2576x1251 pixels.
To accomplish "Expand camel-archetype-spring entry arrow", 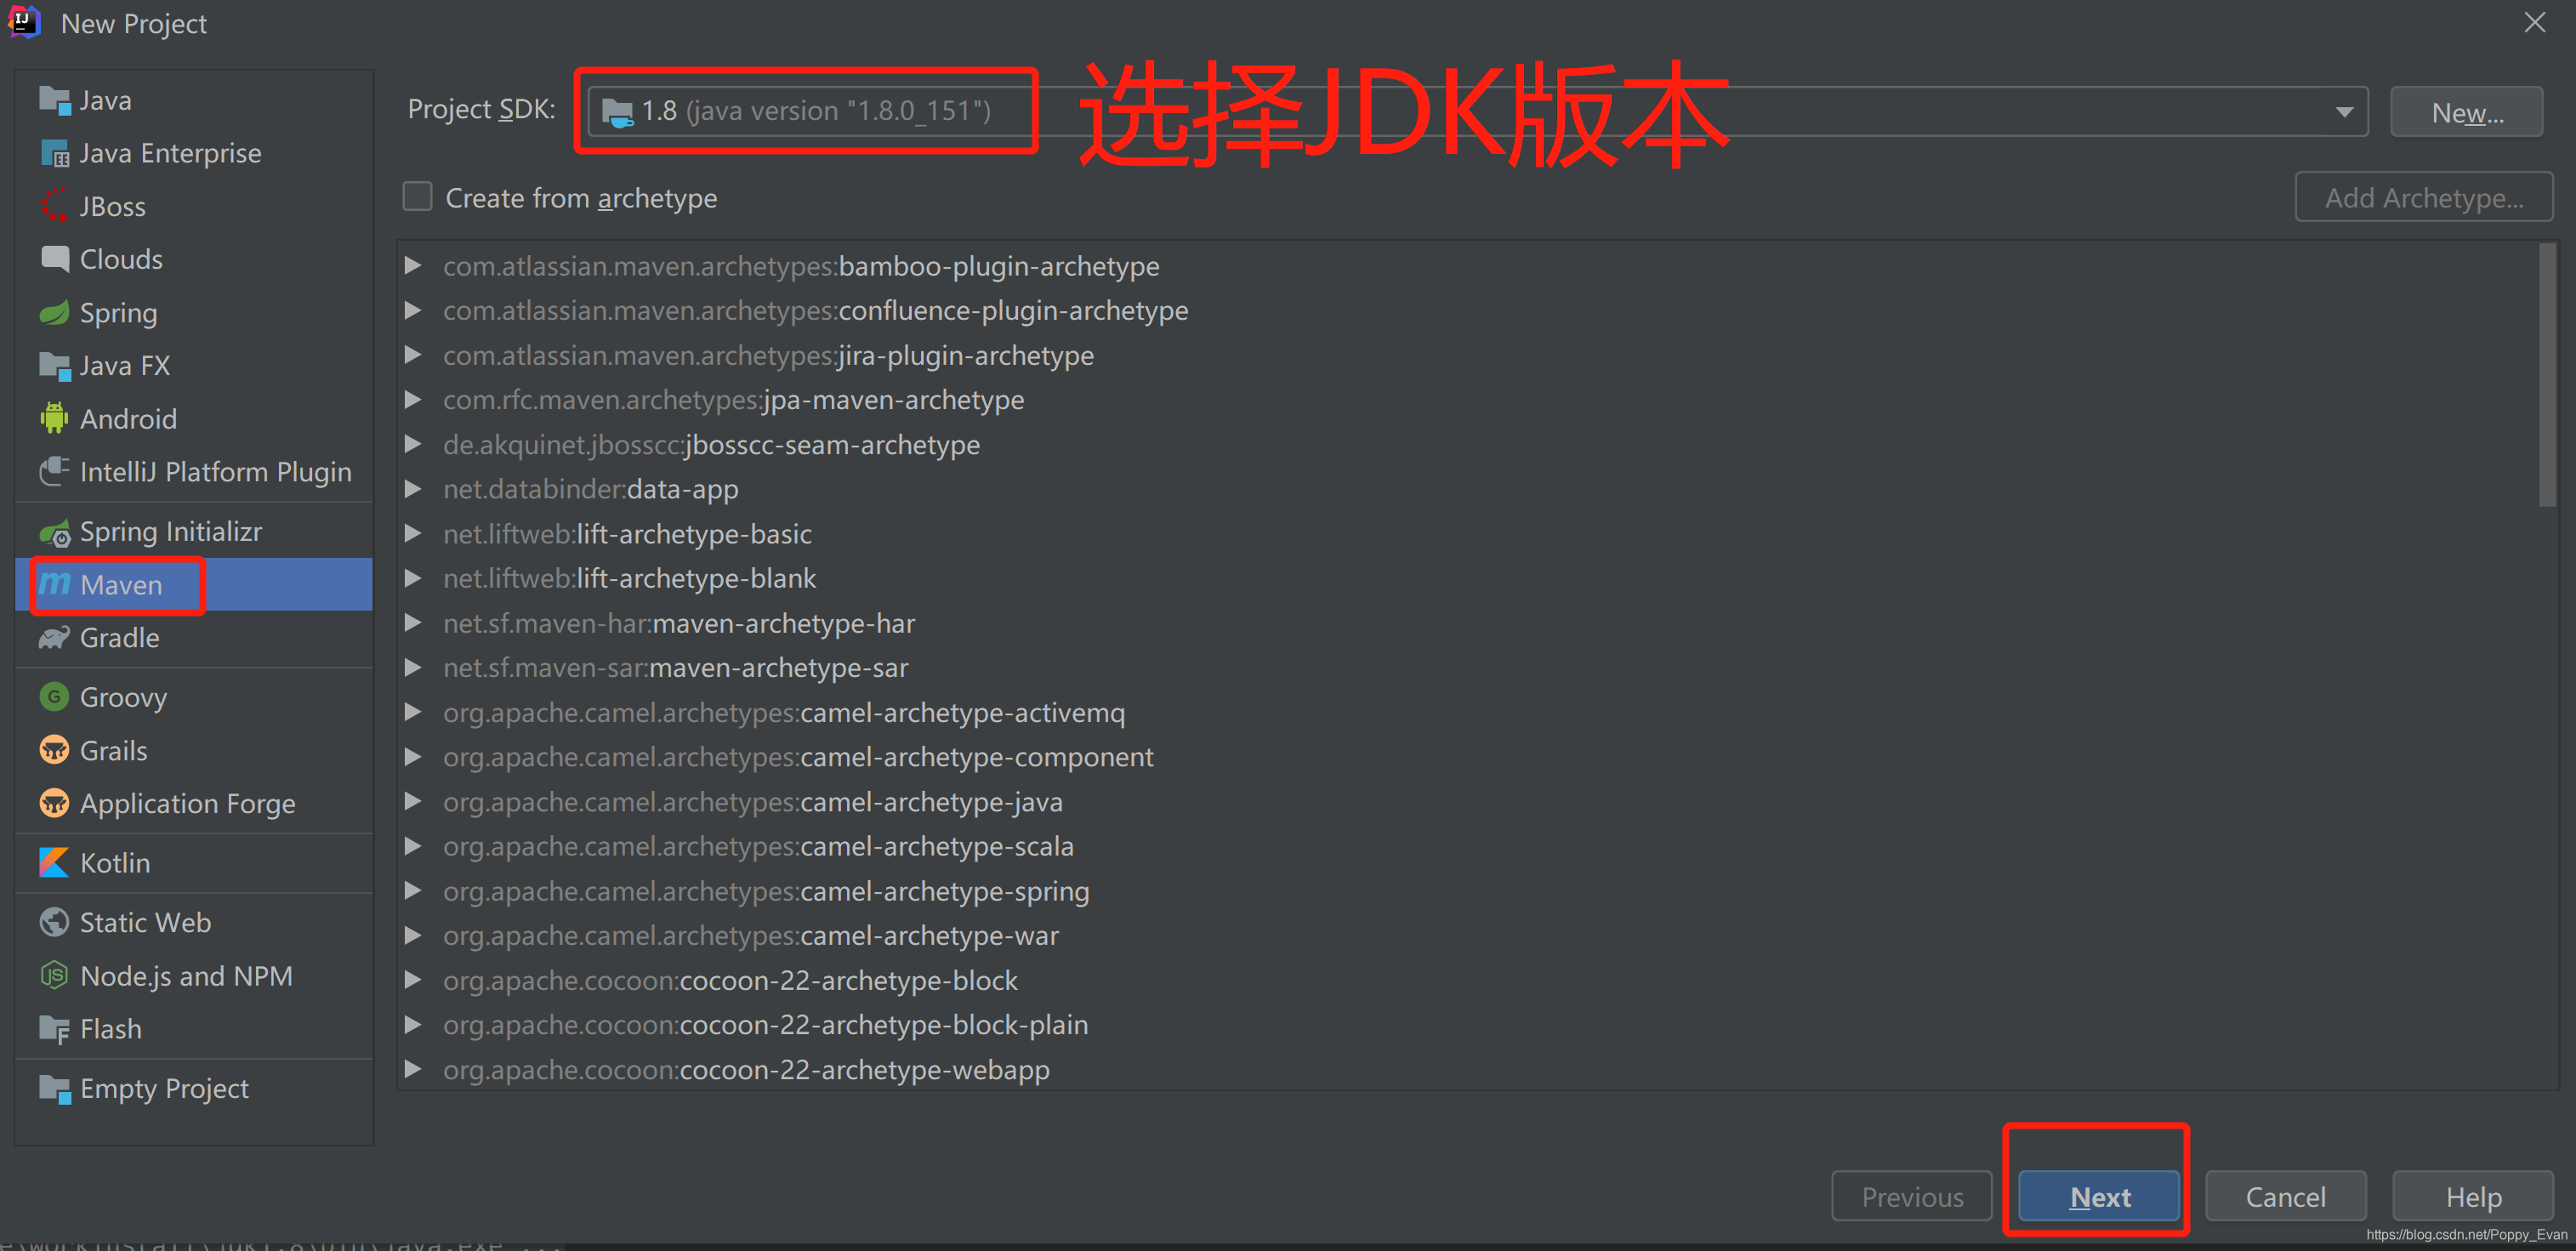I will tap(412, 890).
